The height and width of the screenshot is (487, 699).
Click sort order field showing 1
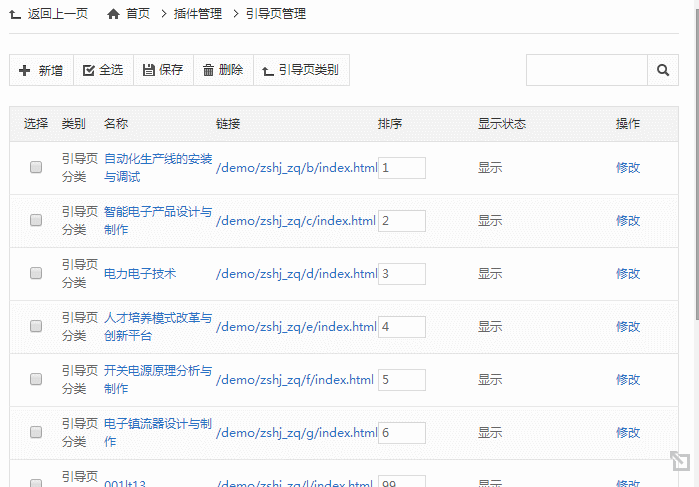(x=402, y=168)
